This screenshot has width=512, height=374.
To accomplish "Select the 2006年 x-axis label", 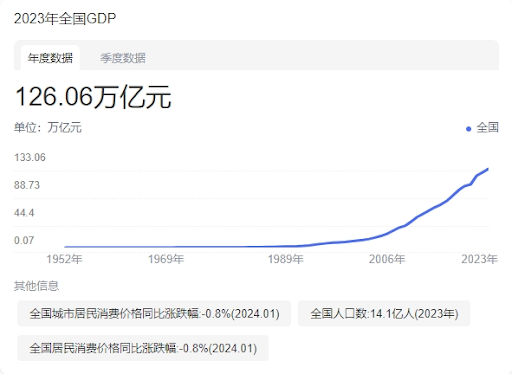I will coord(387,259).
